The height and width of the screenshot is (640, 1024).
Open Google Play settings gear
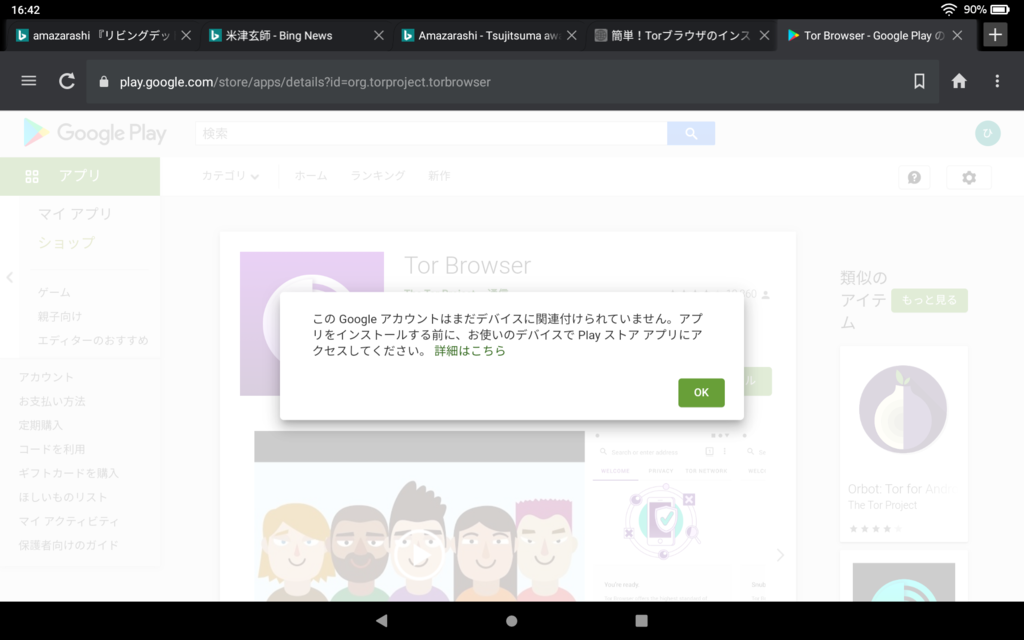click(969, 177)
